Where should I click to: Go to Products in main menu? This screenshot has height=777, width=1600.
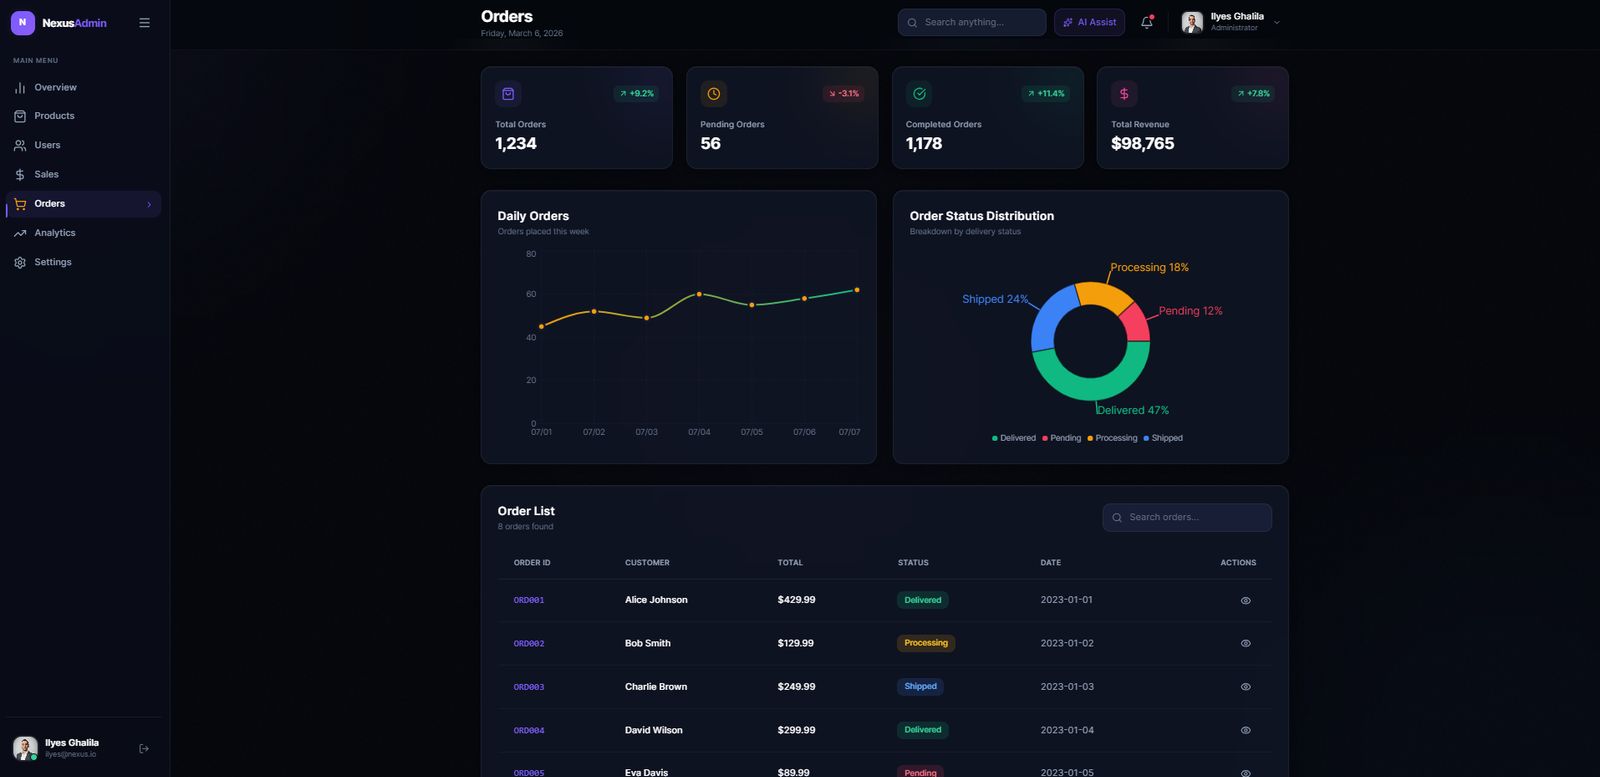54,116
